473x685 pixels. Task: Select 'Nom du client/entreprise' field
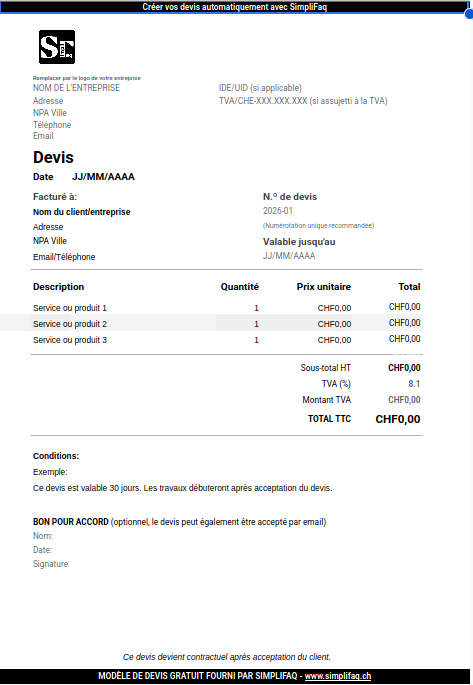(x=82, y=212)
